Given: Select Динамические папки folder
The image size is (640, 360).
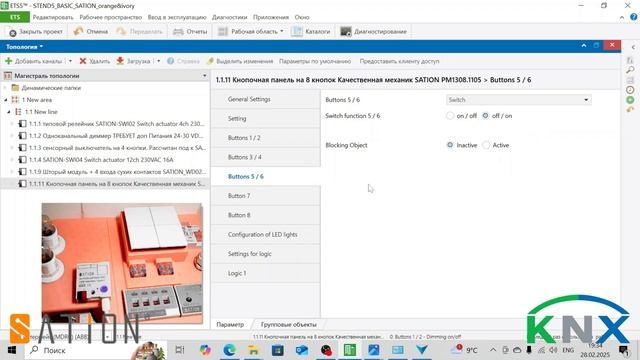Looking at the screenshot, I should click(51, 88).
